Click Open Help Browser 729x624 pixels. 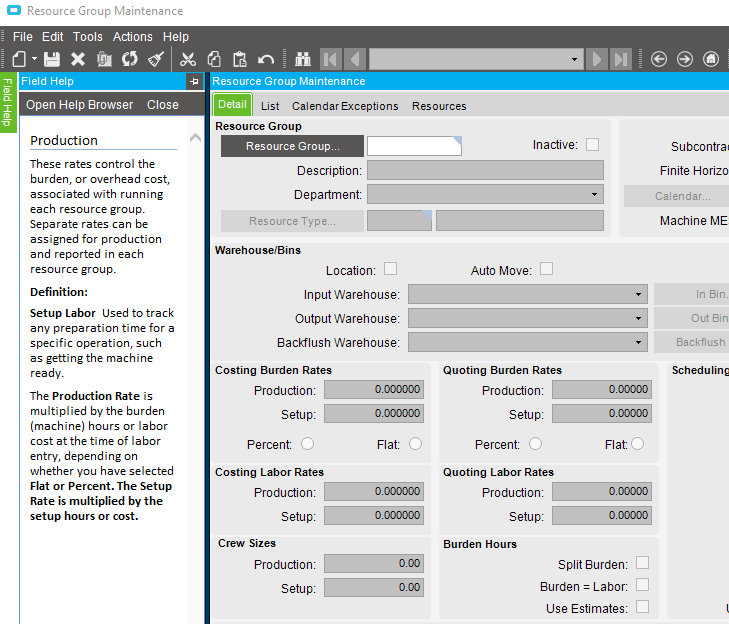(x=80, y=105)
